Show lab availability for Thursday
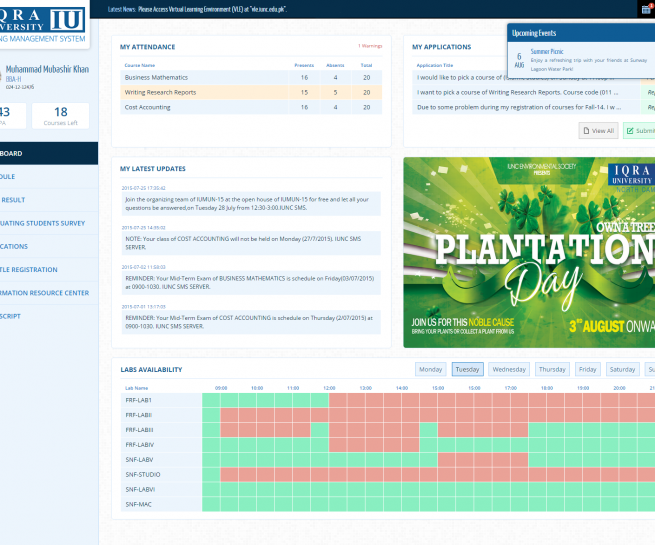 (552, 369)
